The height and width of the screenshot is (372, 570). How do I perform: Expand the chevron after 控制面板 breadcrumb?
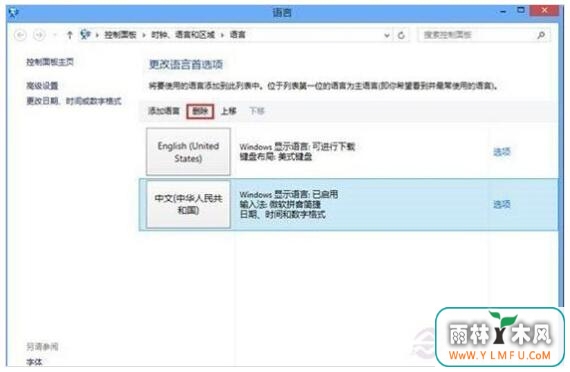144,35
